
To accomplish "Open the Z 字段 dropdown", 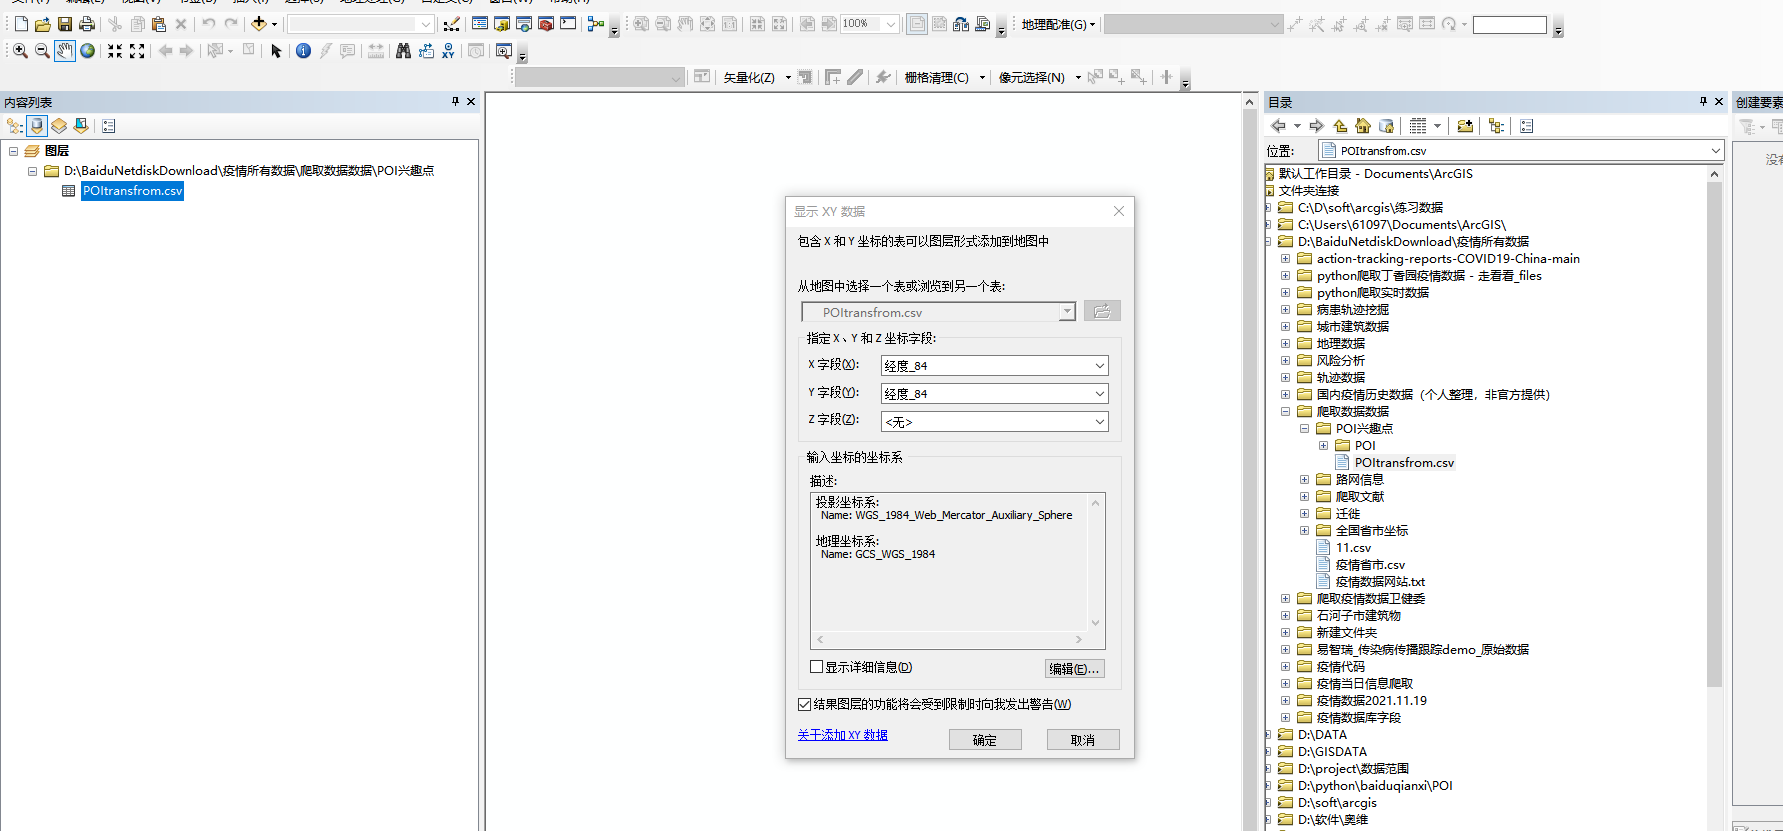I will [x=1100, y=422].
